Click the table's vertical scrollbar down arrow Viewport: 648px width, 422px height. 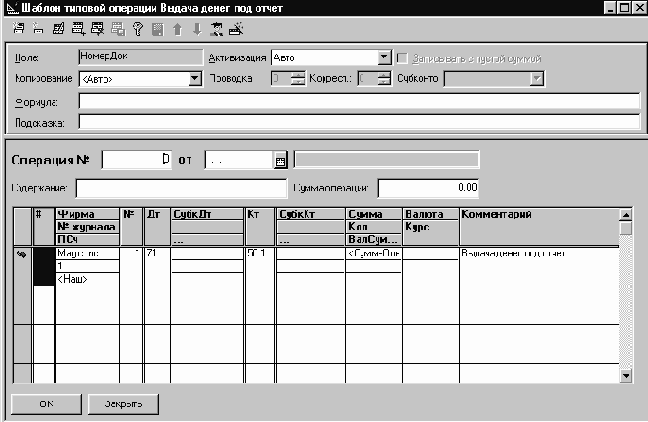click(x=626, y=375)
